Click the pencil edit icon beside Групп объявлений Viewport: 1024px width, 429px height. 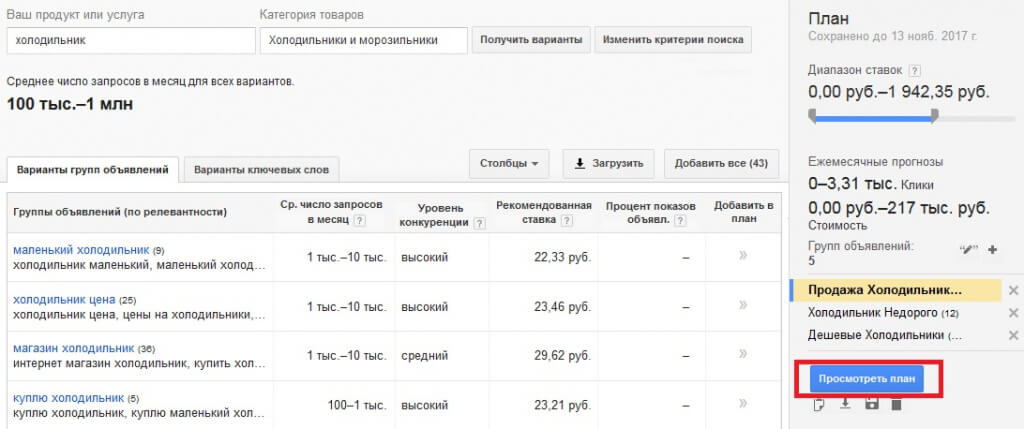pyautogui.click(x=967, y=249)
